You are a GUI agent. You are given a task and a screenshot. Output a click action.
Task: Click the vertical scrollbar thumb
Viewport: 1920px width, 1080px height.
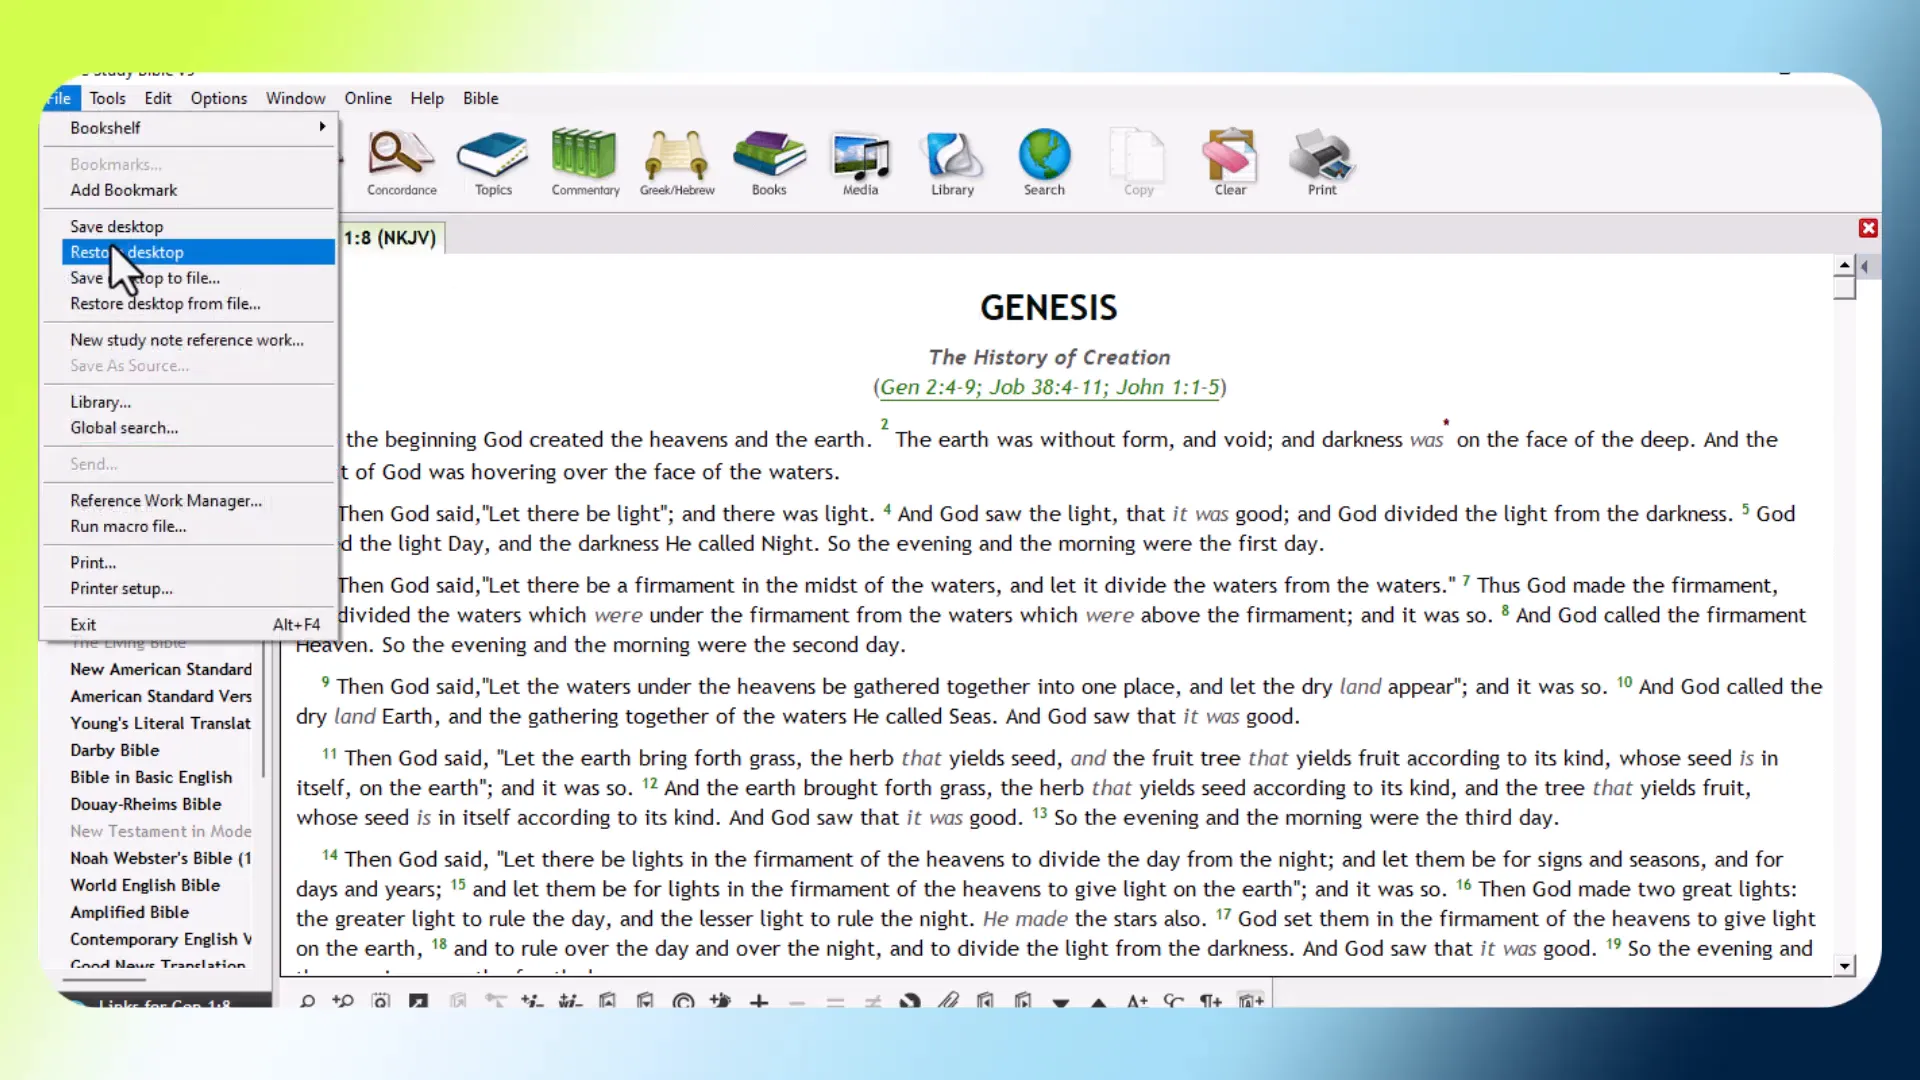[1845, 288]
